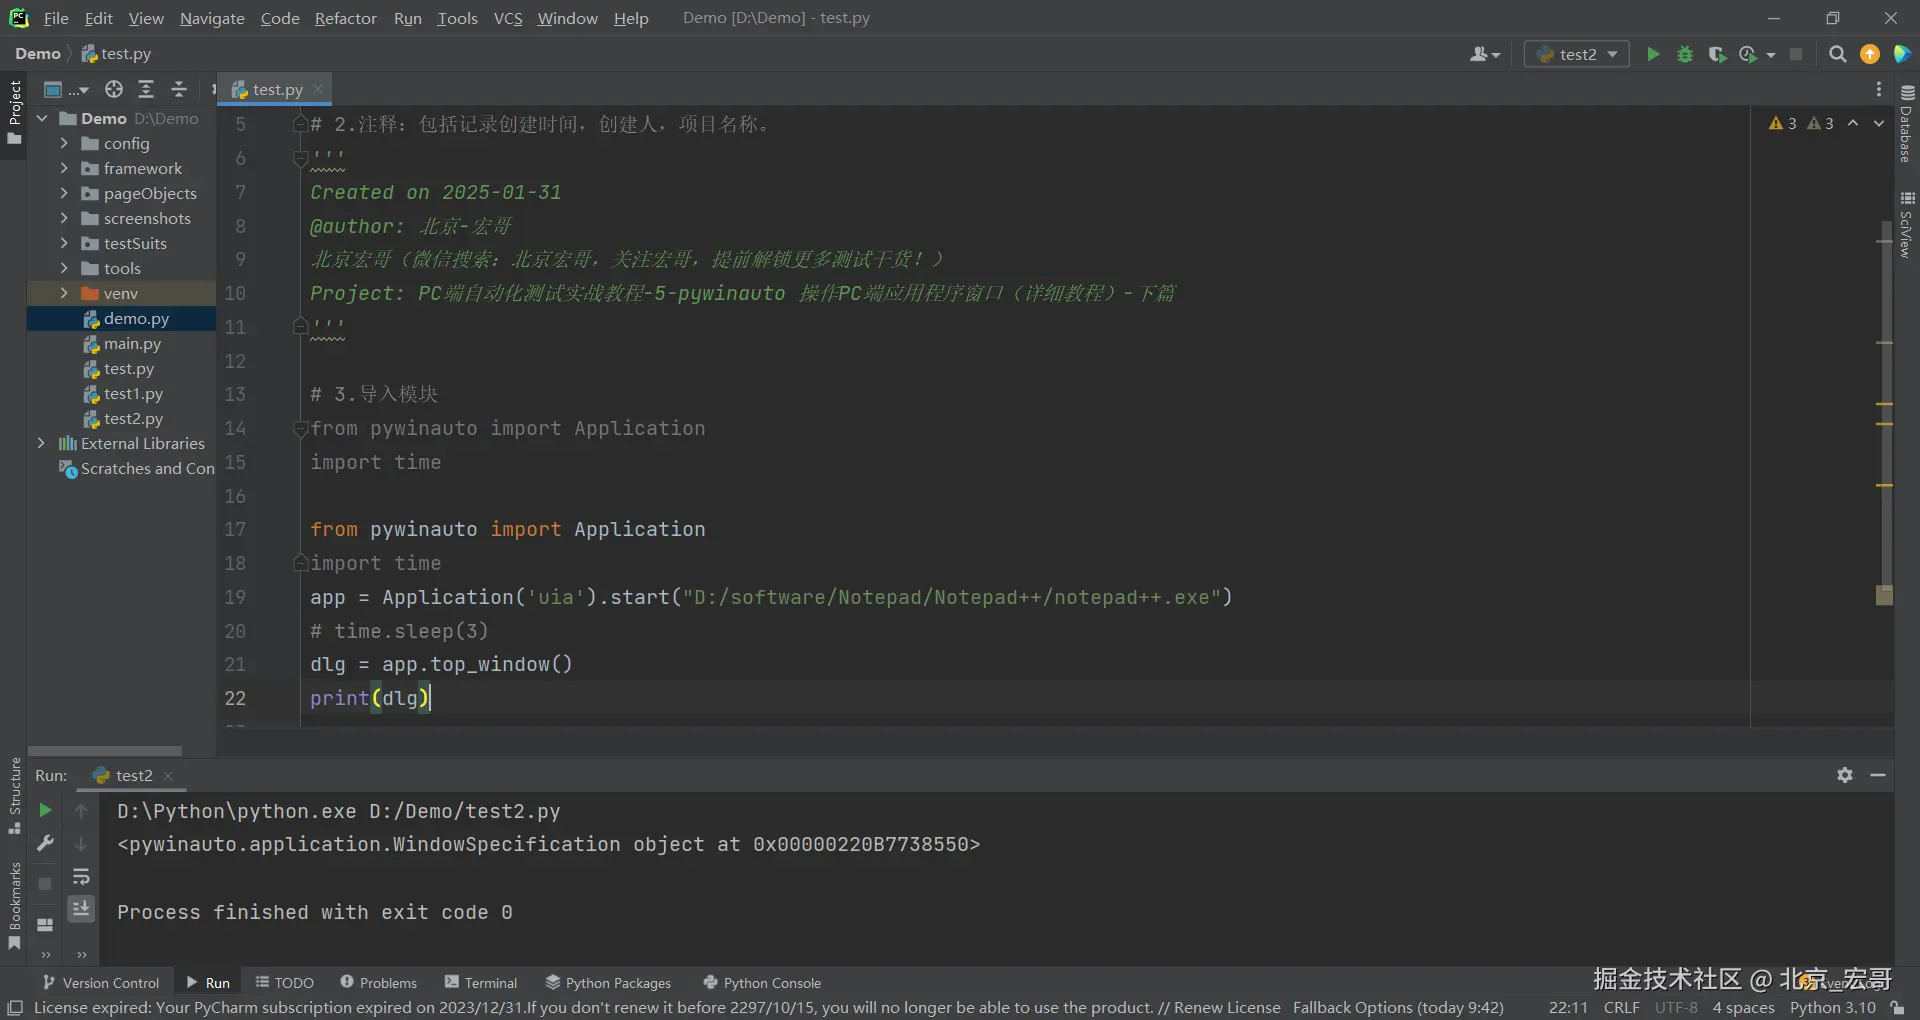Image resolution: width=1920 pixels, height=1020 pixels.
Task: Start debugging with the green bug icon
Action: pos(1685,54)
